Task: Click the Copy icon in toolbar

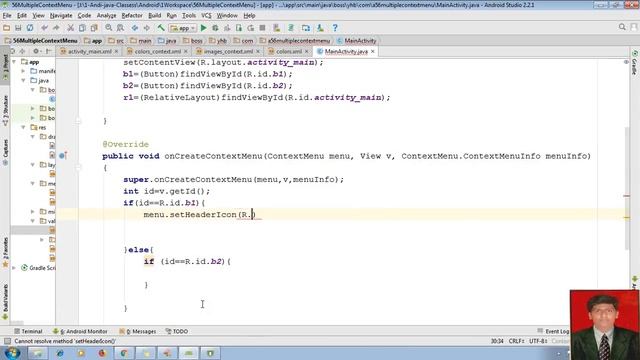Action: coord(82,28)
